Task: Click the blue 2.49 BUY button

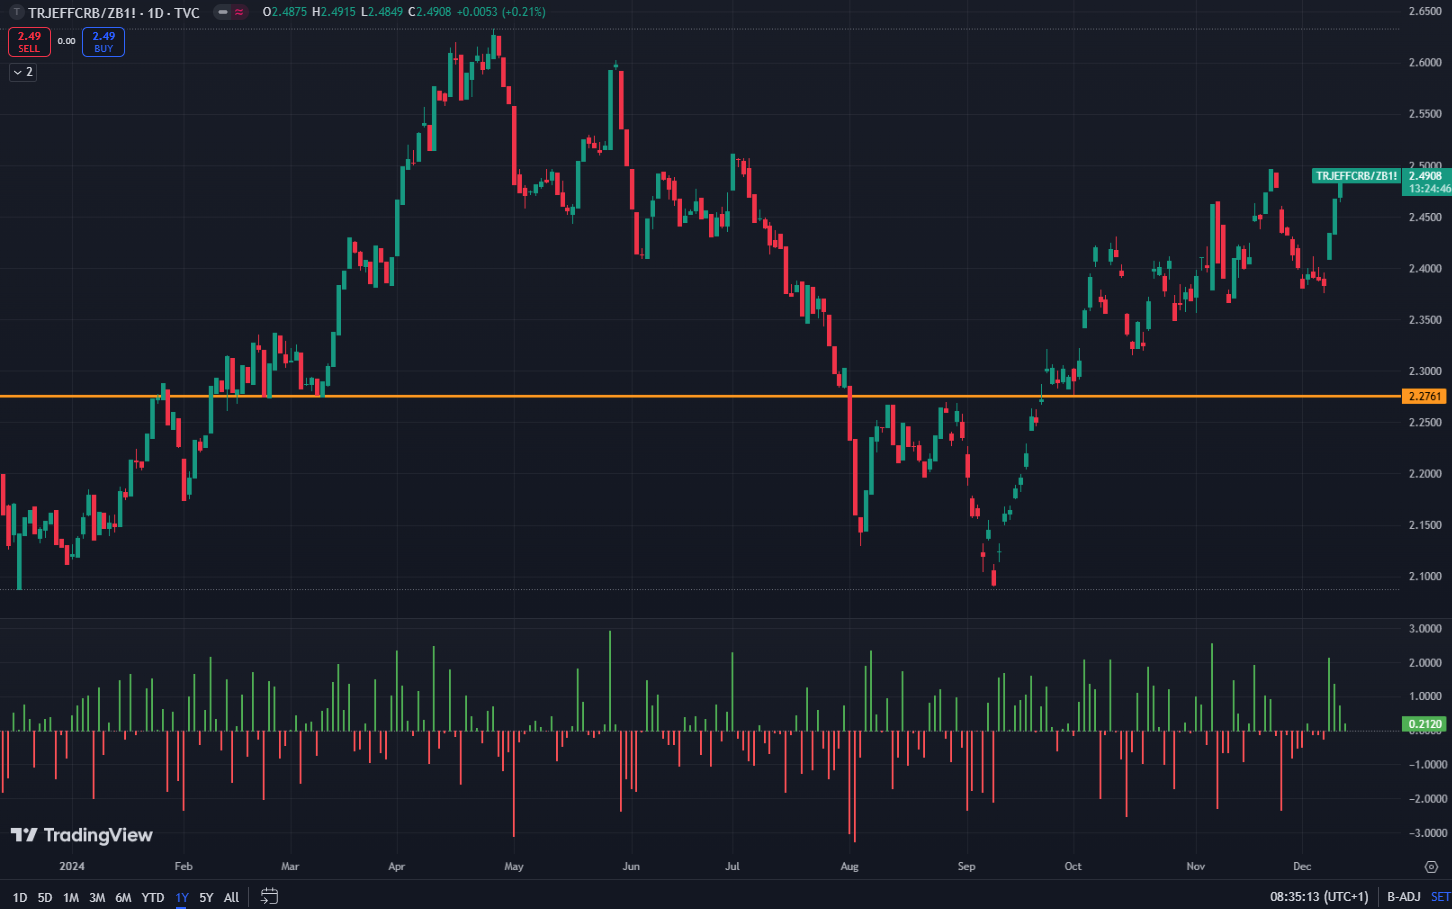Action: (103, 42)
